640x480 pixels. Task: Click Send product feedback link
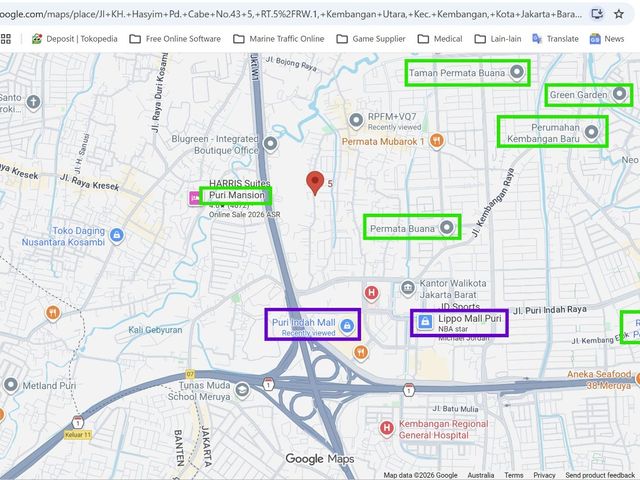tap(600, 475)
